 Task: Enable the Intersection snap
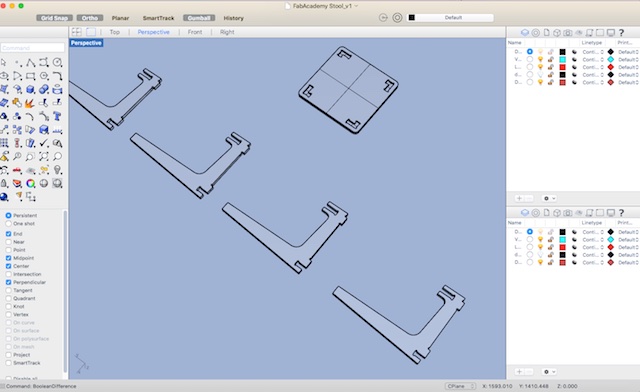(x=8, y=274)
